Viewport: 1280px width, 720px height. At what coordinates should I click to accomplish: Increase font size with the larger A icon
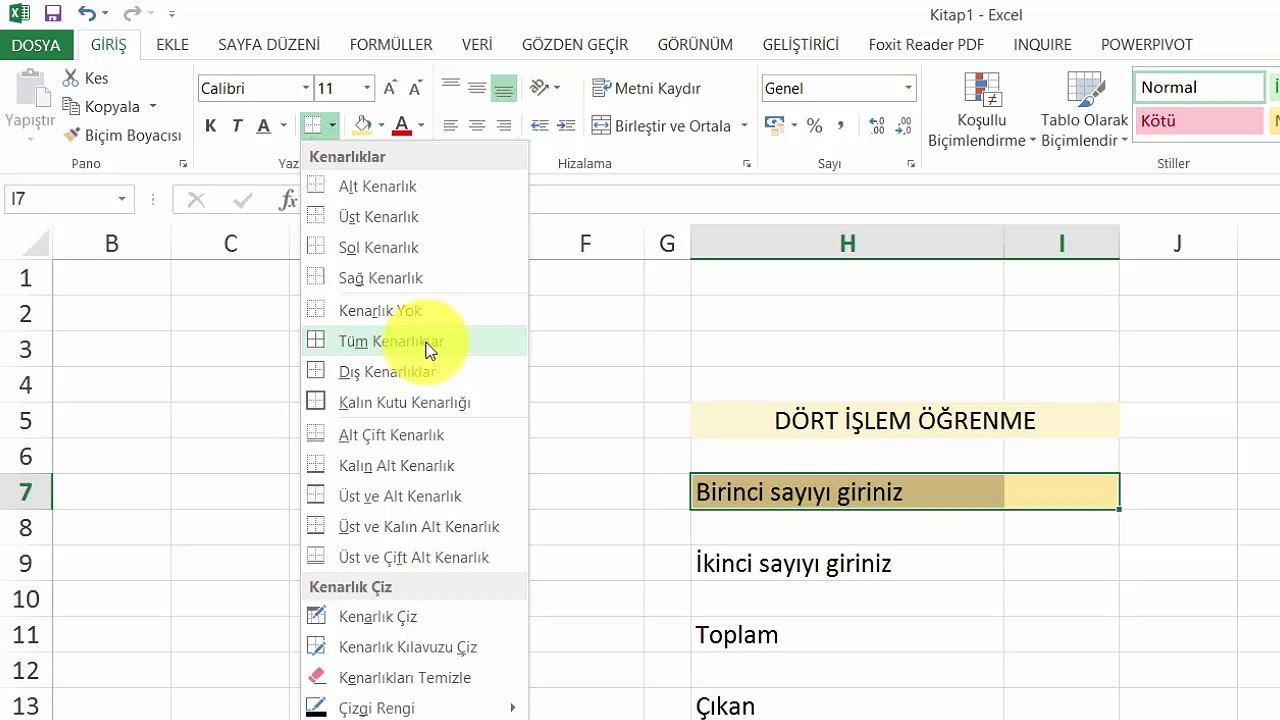(x=390, y=88)
